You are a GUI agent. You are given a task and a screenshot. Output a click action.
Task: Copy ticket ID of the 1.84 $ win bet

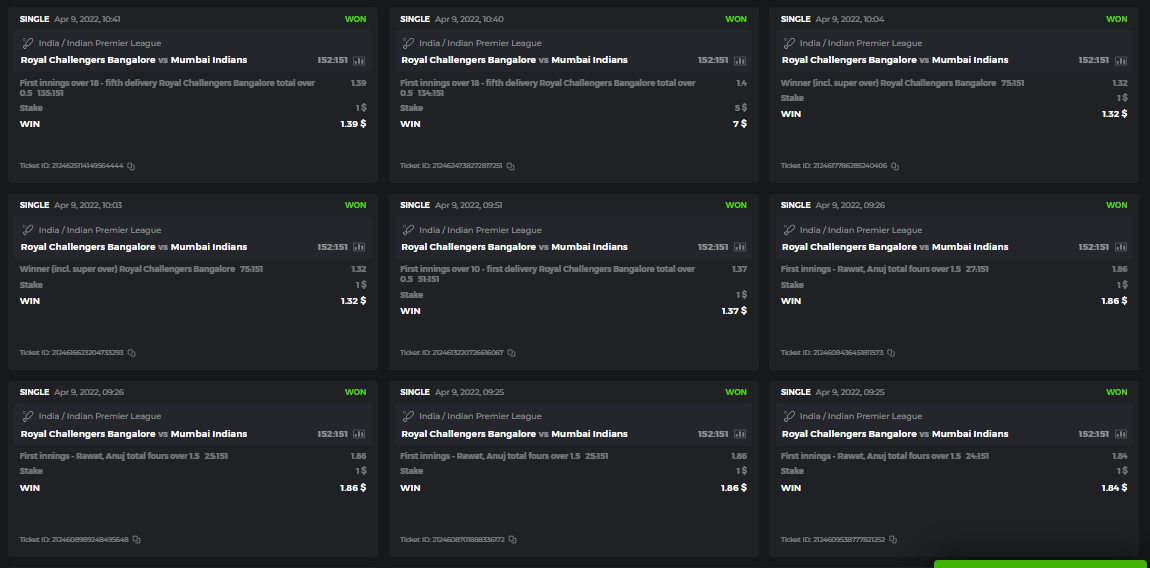click(893, 540)
